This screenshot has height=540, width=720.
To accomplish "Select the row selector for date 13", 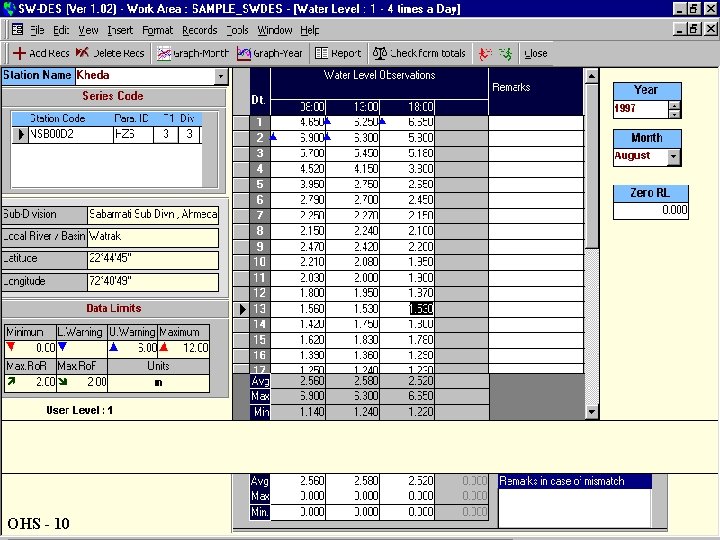I will coord(242,309).
